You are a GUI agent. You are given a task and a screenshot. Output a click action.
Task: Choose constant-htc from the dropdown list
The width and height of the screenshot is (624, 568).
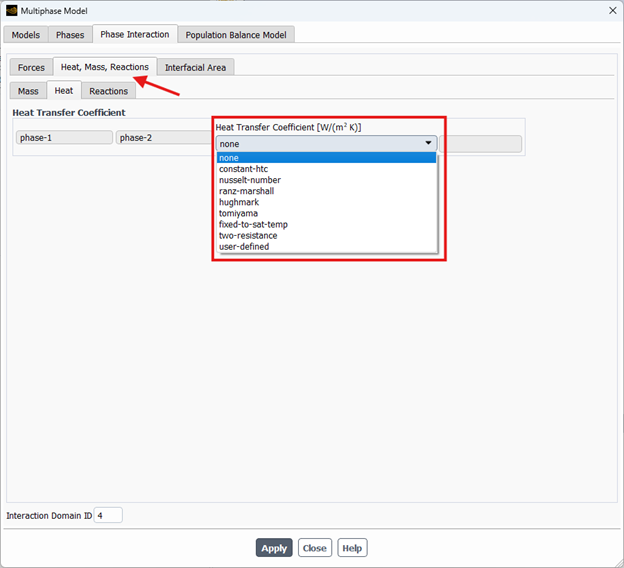click(243, 169)
